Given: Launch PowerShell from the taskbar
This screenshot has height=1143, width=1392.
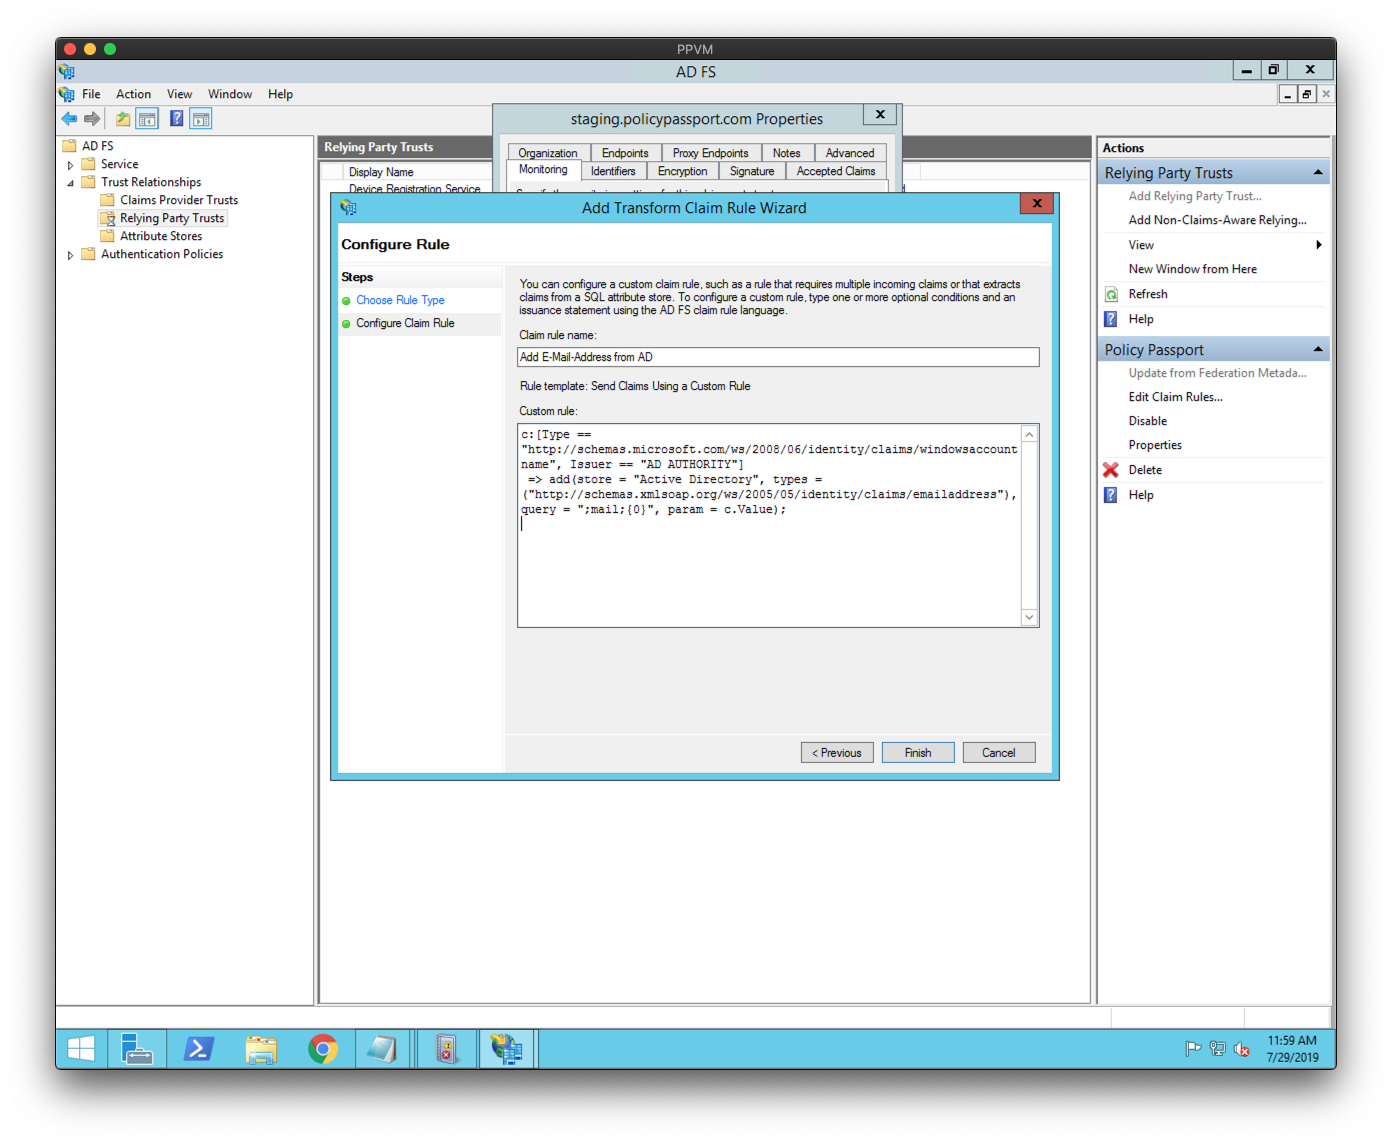Looking at the screenshot, I should pyautogui.click(x=198, y=1049).
